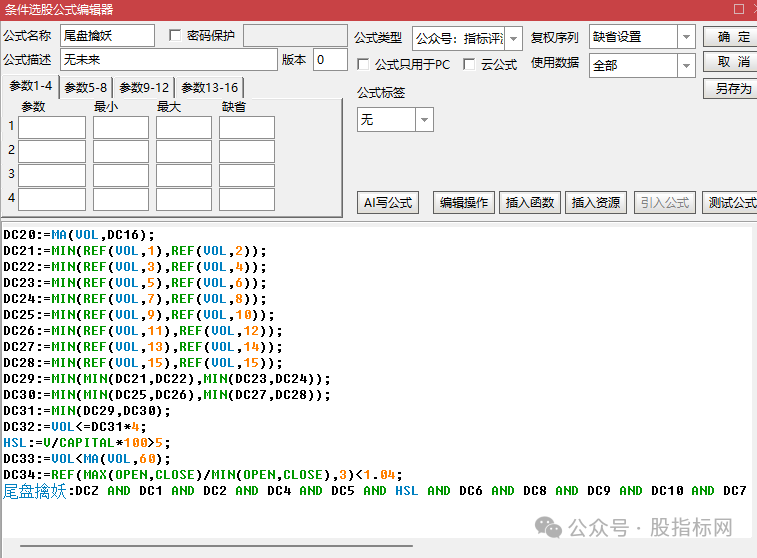Click the 编辑操作 button

point(464,202)
